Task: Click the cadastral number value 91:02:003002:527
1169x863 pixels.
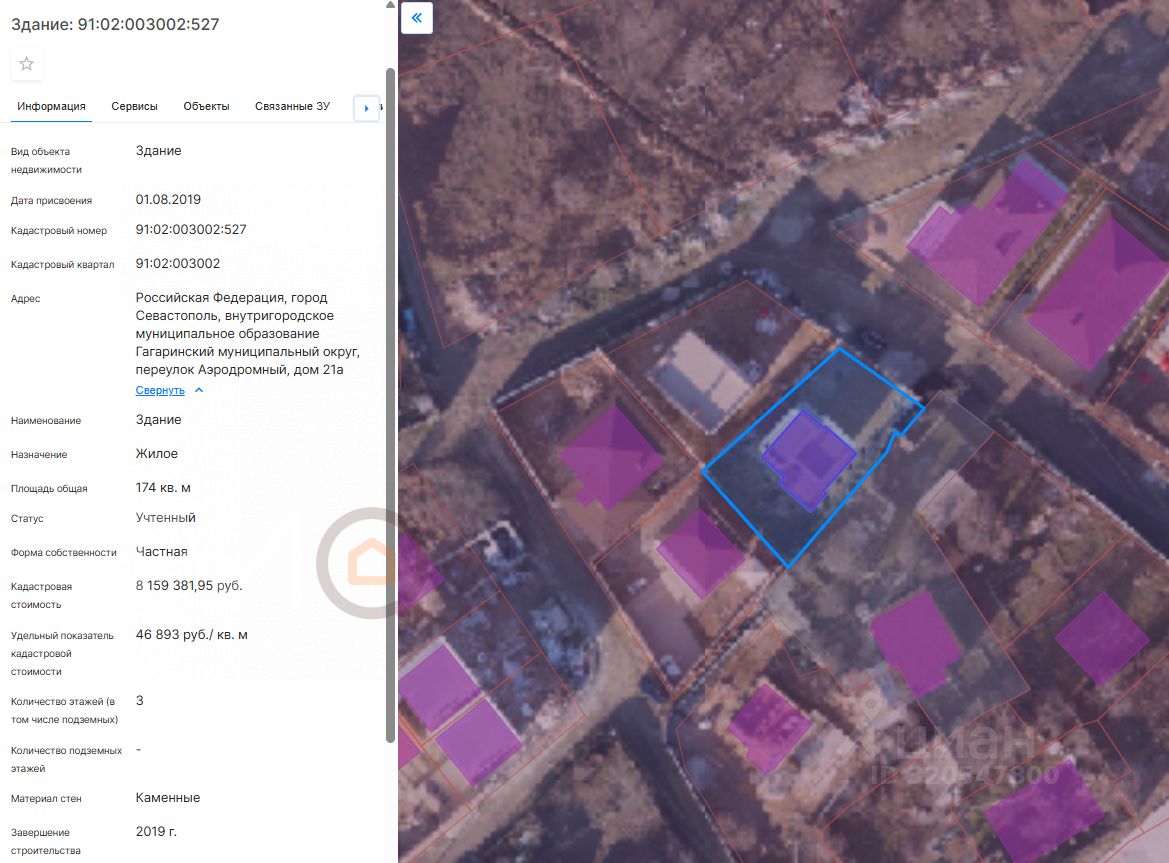Action: point(191,230)
